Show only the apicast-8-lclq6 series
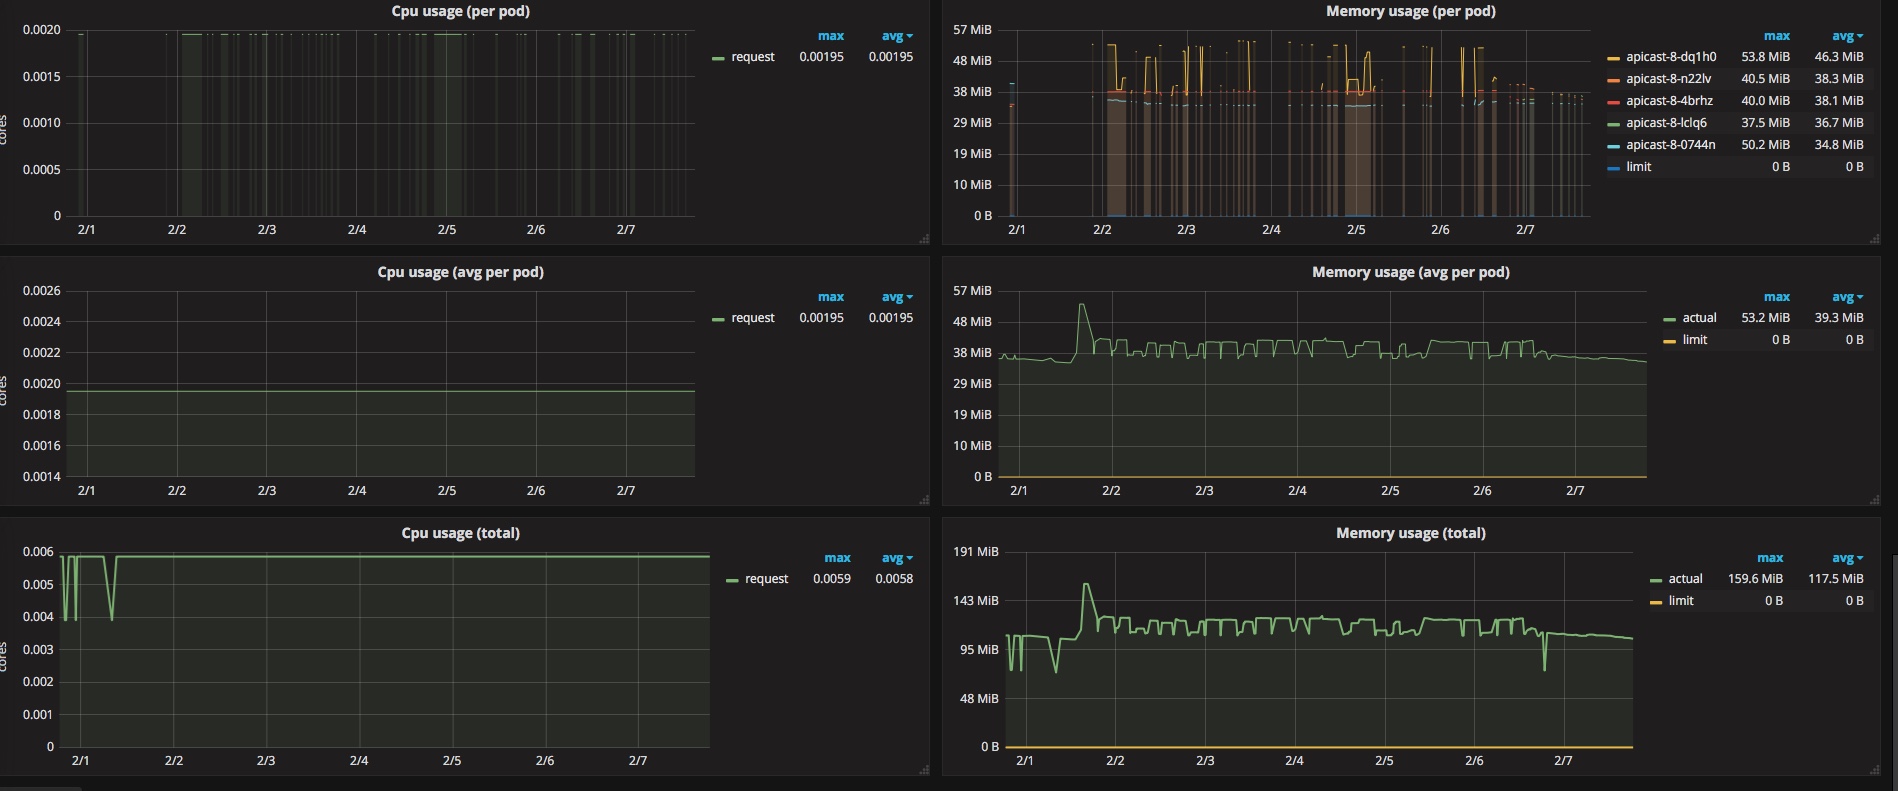 1666,123
